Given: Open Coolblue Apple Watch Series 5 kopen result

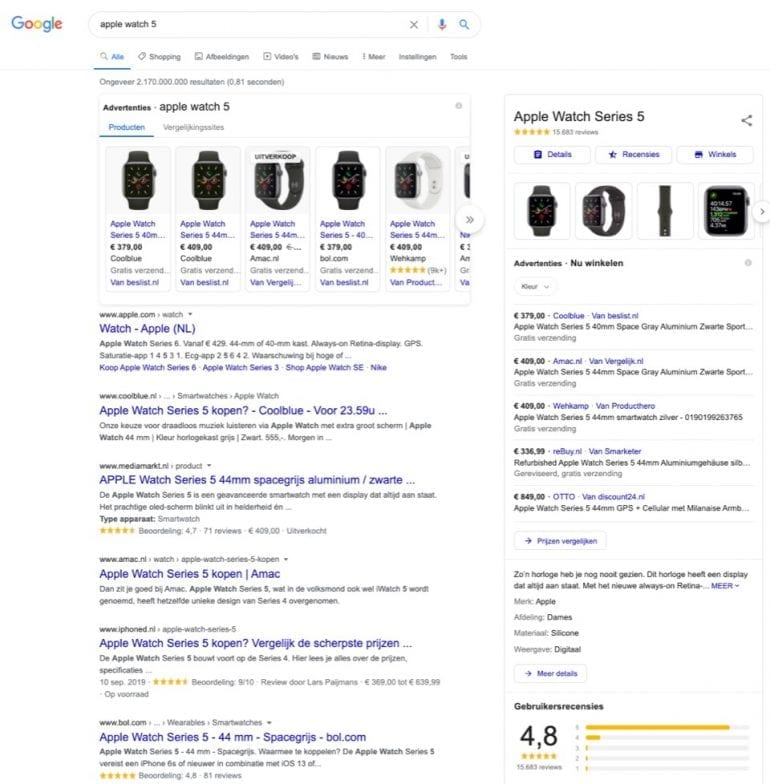Looking at the screenshot, I should click(243, 410).
